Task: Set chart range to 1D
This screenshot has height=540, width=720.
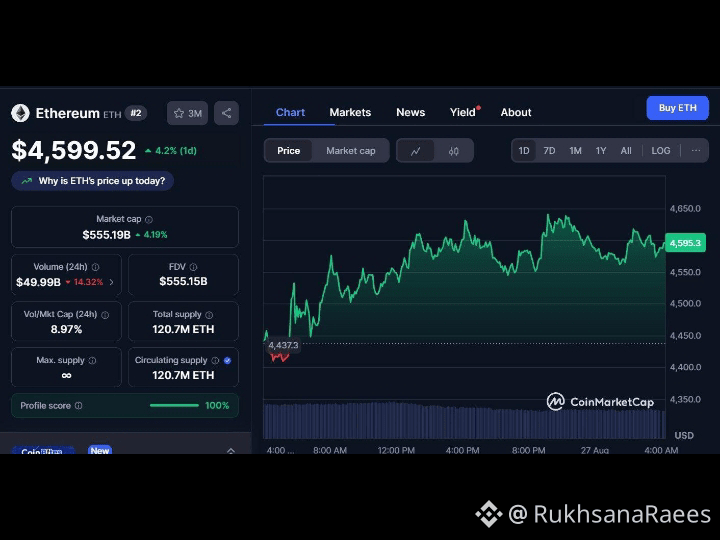Action: click(524, 151)
